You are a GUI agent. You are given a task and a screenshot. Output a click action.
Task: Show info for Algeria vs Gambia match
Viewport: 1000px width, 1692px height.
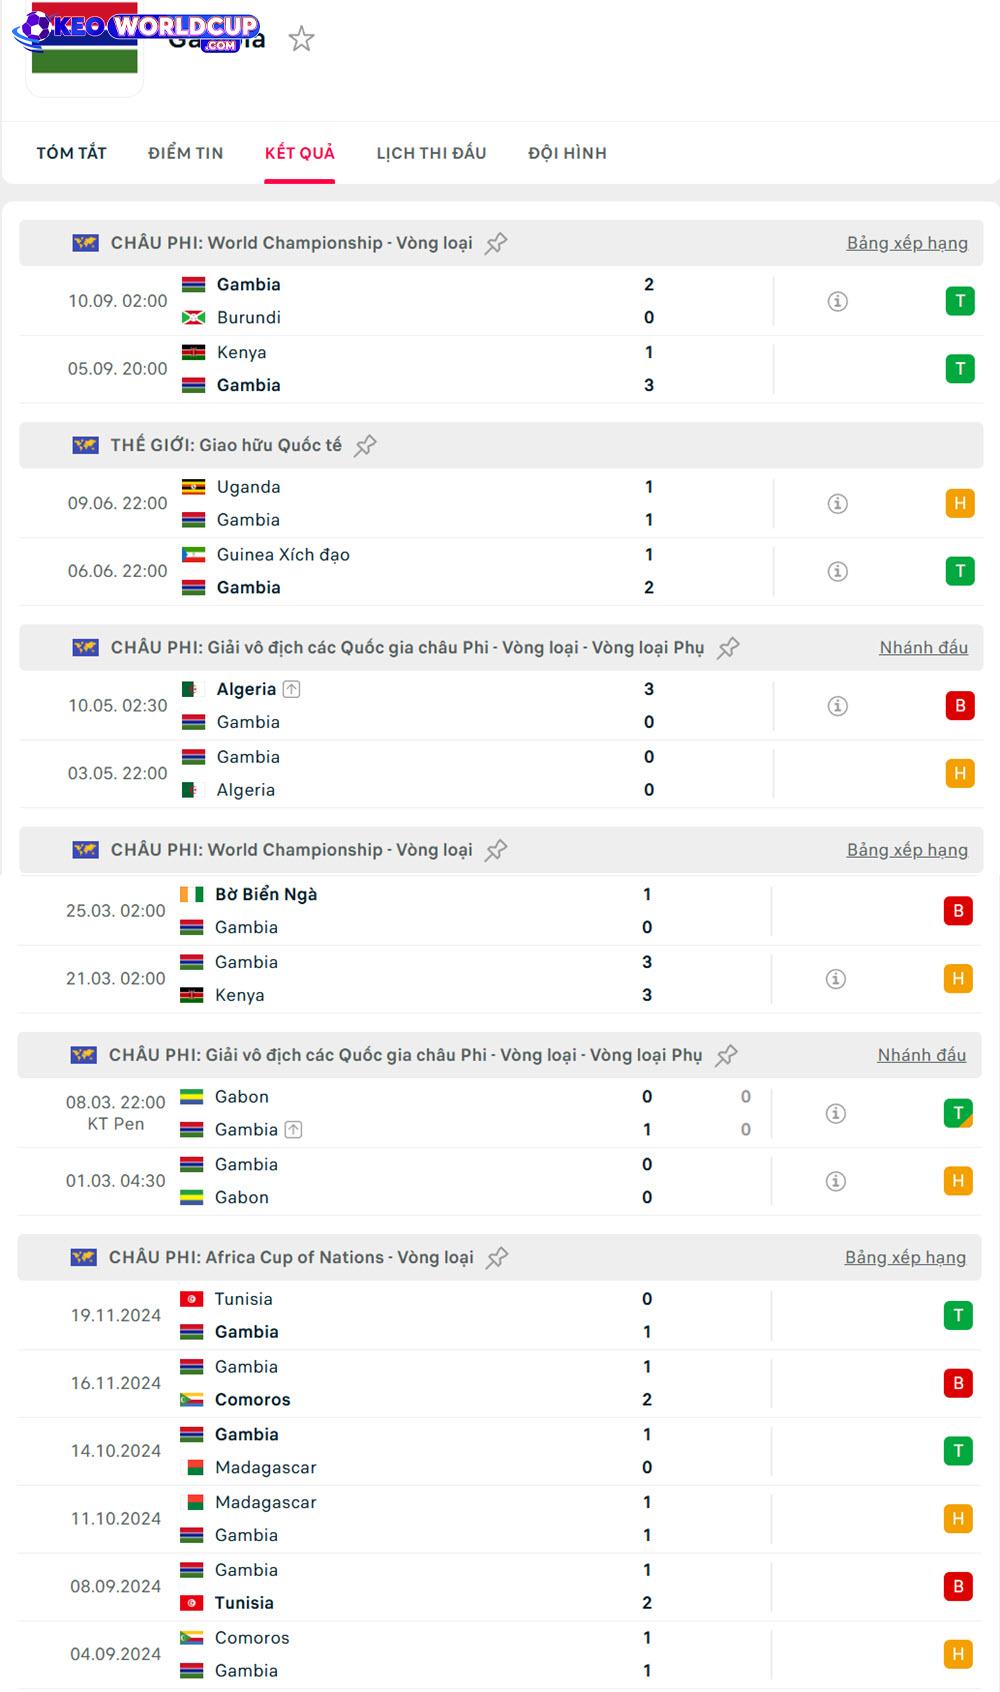click(x=838, y=706)
